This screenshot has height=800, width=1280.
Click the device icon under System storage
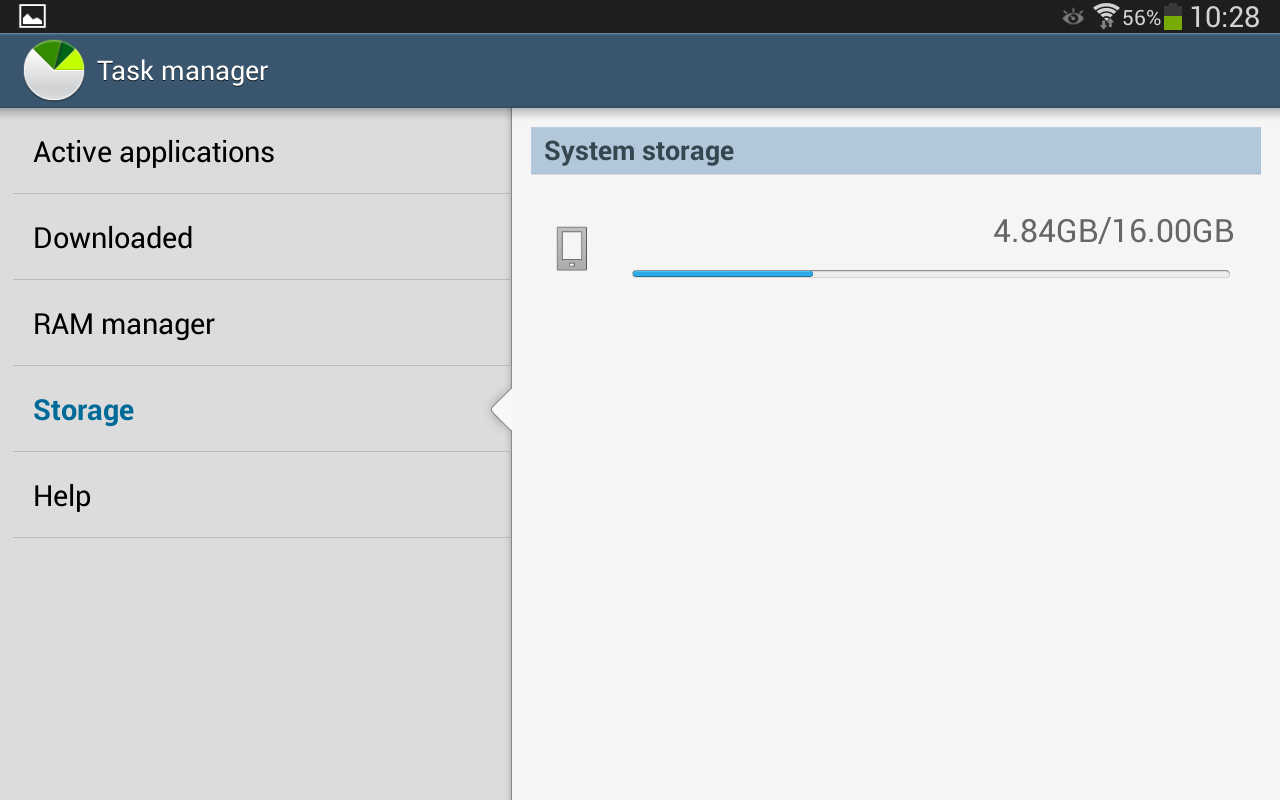[572, 248]
